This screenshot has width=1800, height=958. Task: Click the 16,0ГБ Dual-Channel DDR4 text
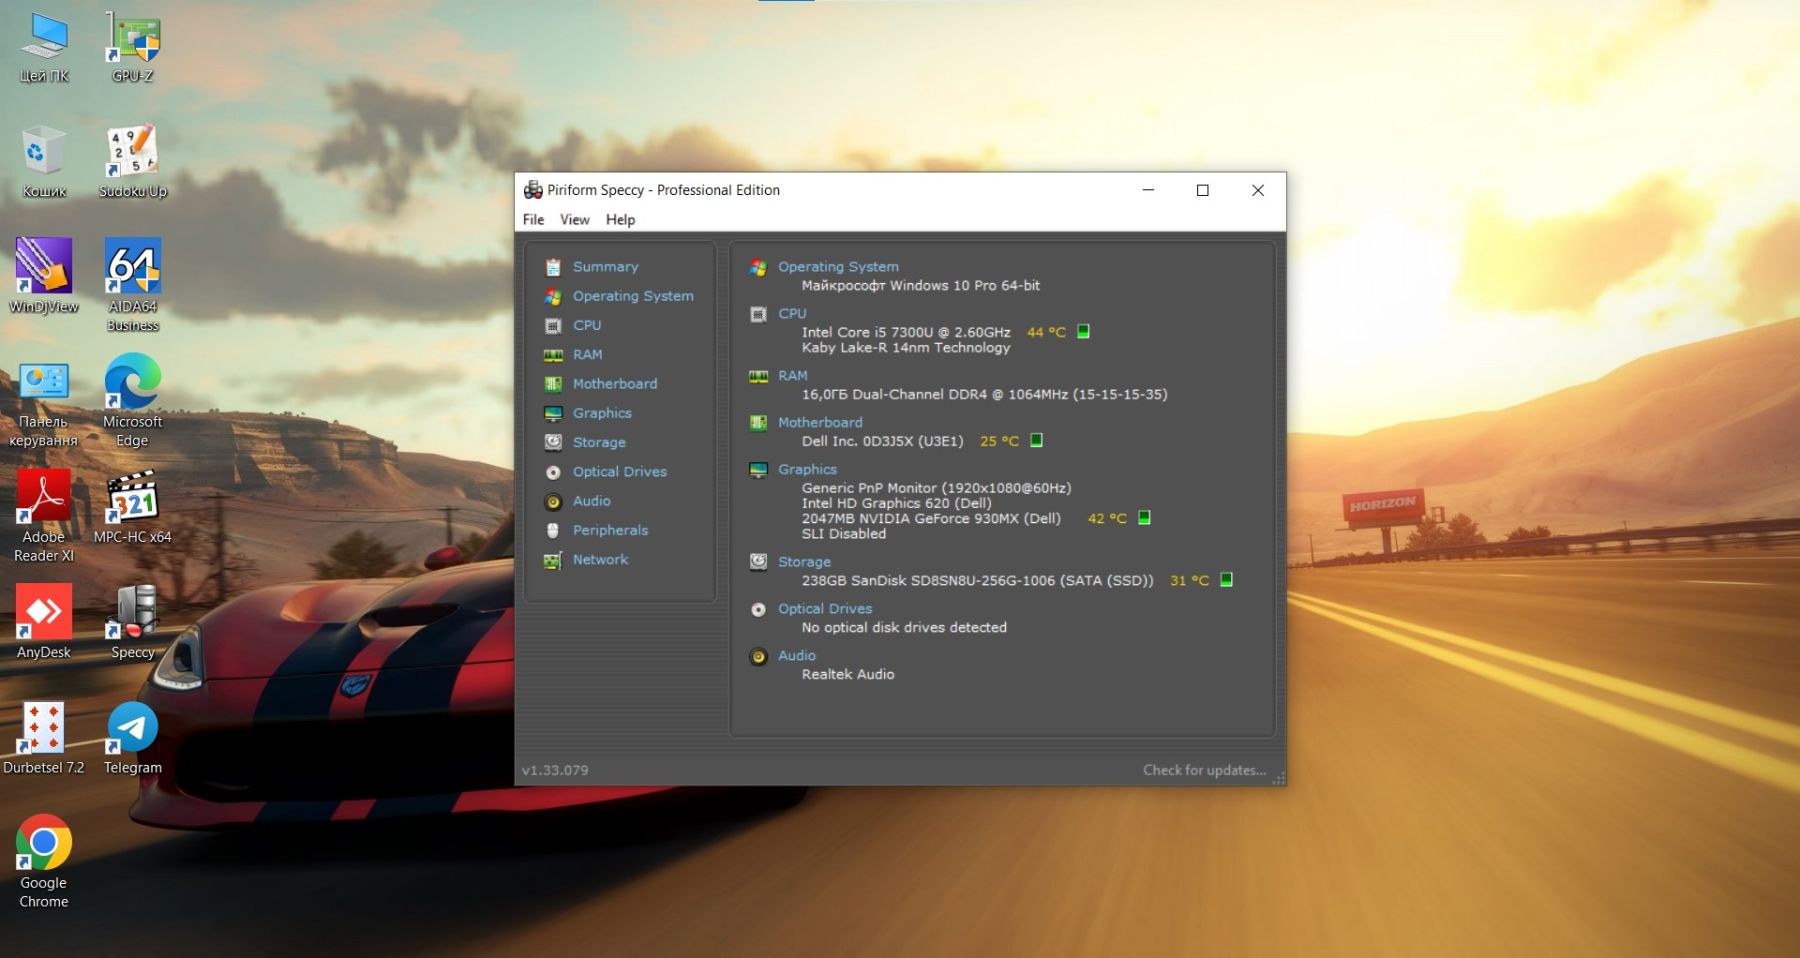[984, 394]
